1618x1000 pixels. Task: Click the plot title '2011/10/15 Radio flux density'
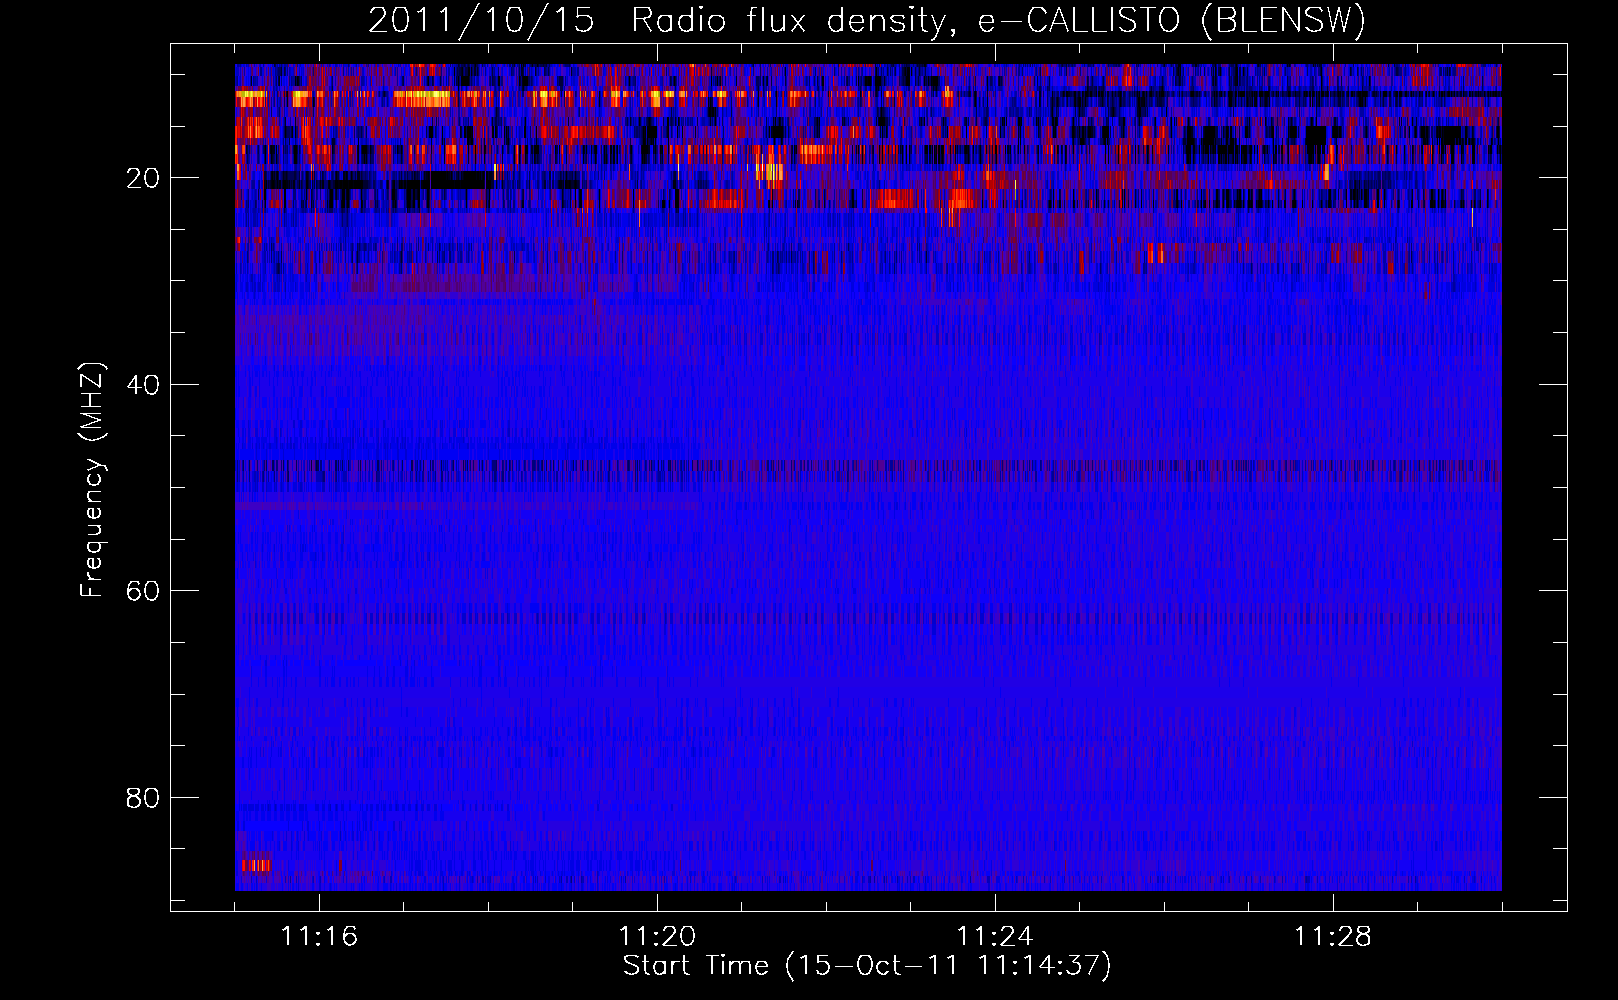tap(867, 20)
